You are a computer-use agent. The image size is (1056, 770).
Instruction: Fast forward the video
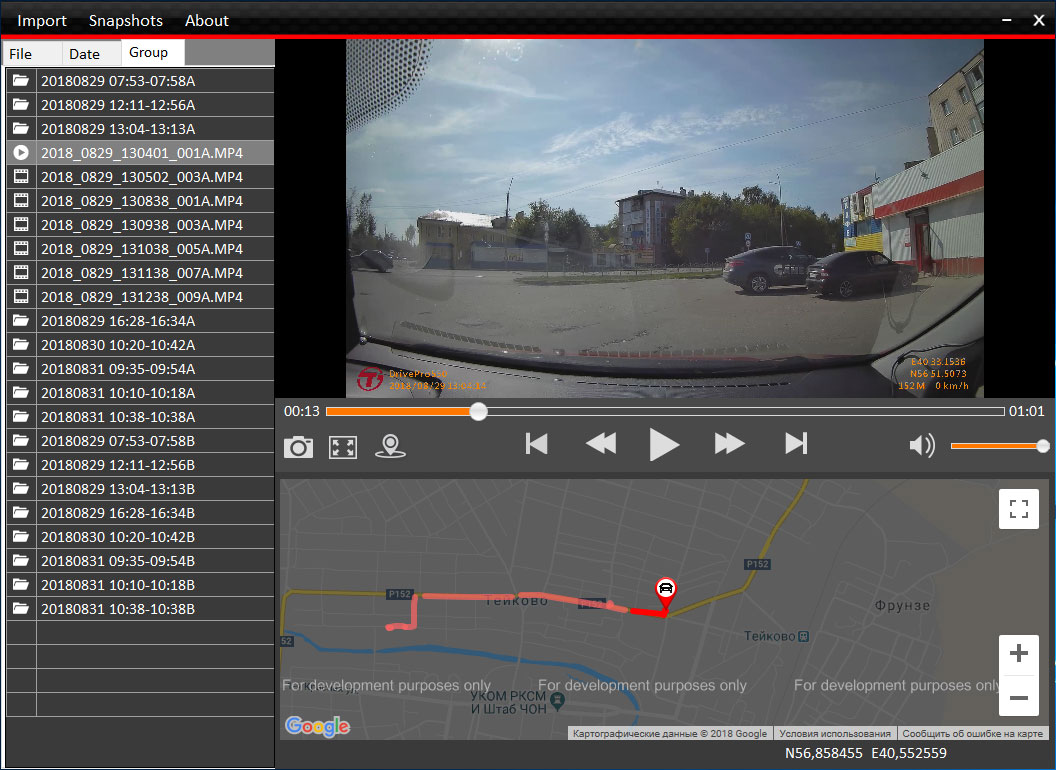729,444
